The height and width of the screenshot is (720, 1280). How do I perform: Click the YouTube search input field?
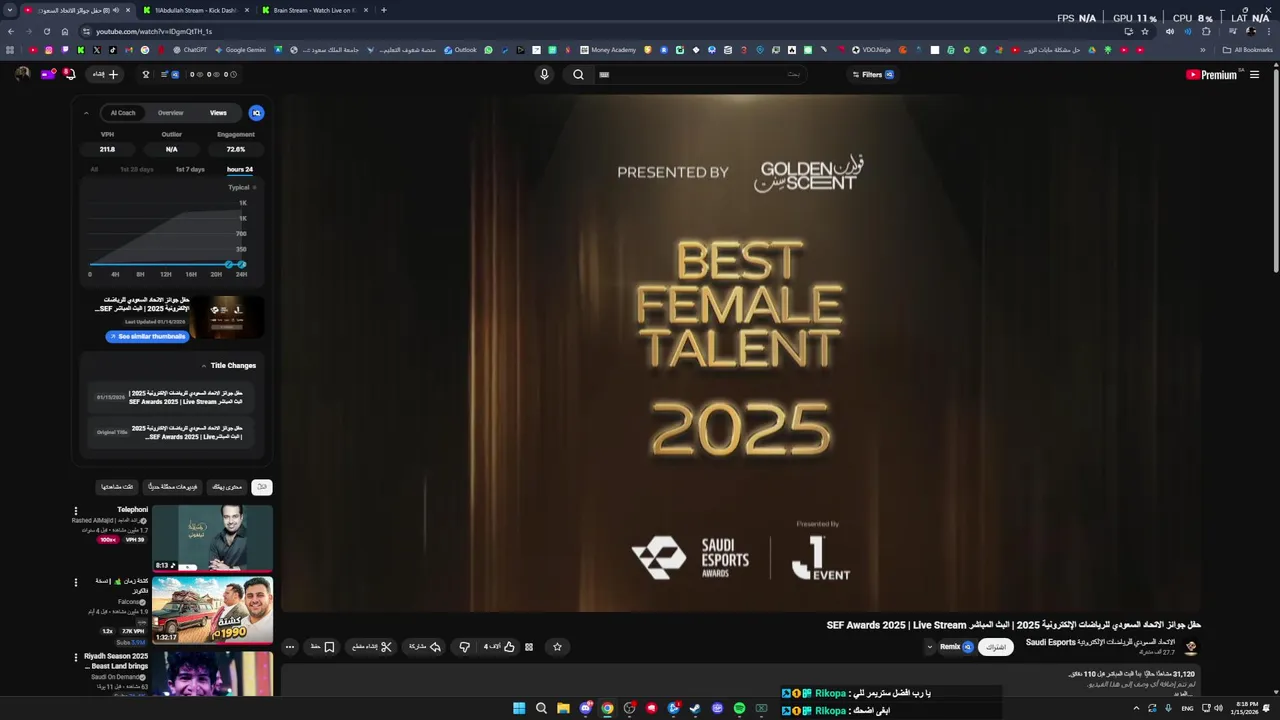[700, 74]
